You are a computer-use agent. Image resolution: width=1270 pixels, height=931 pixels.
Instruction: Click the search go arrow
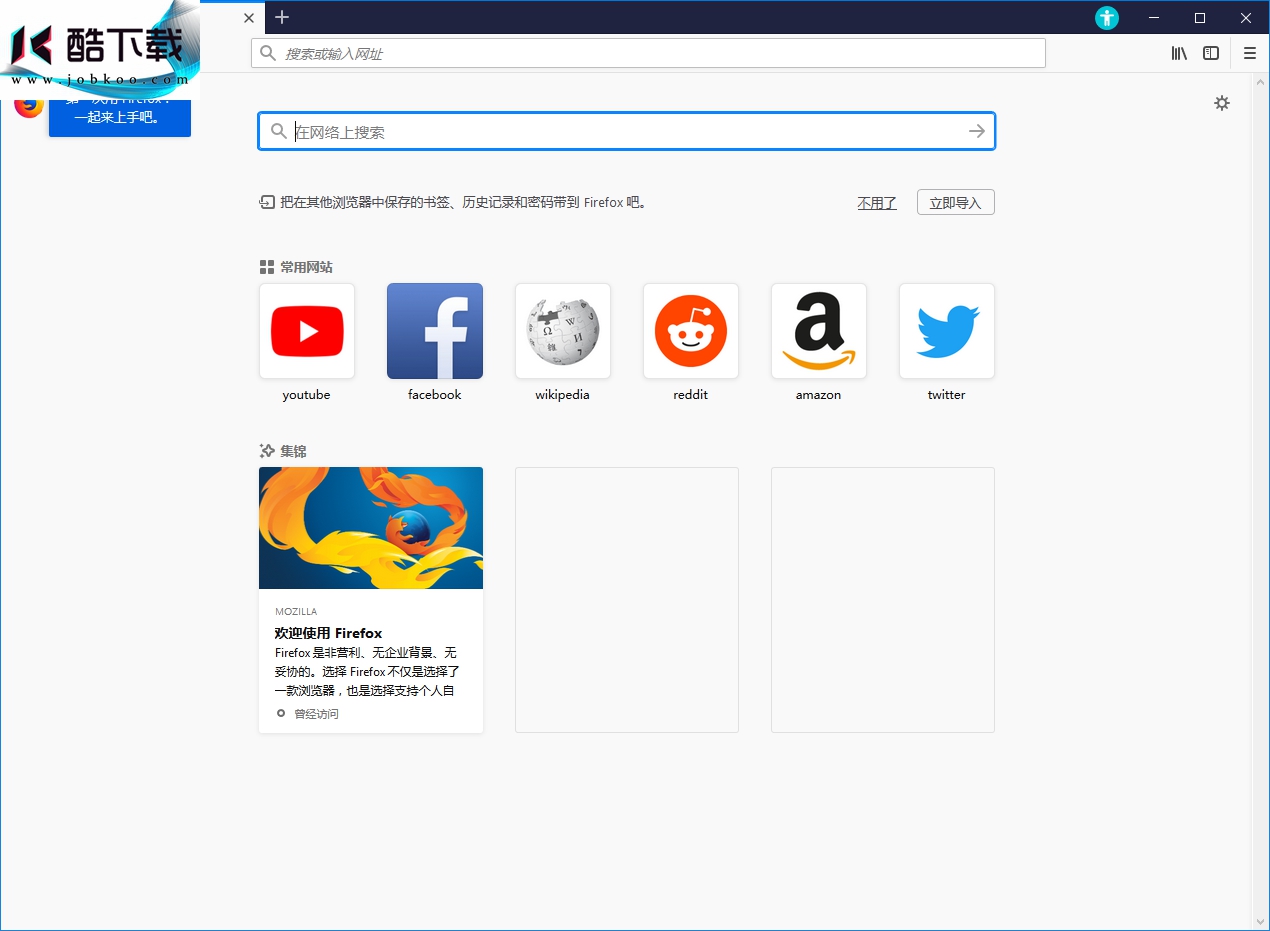coord(977,131)
